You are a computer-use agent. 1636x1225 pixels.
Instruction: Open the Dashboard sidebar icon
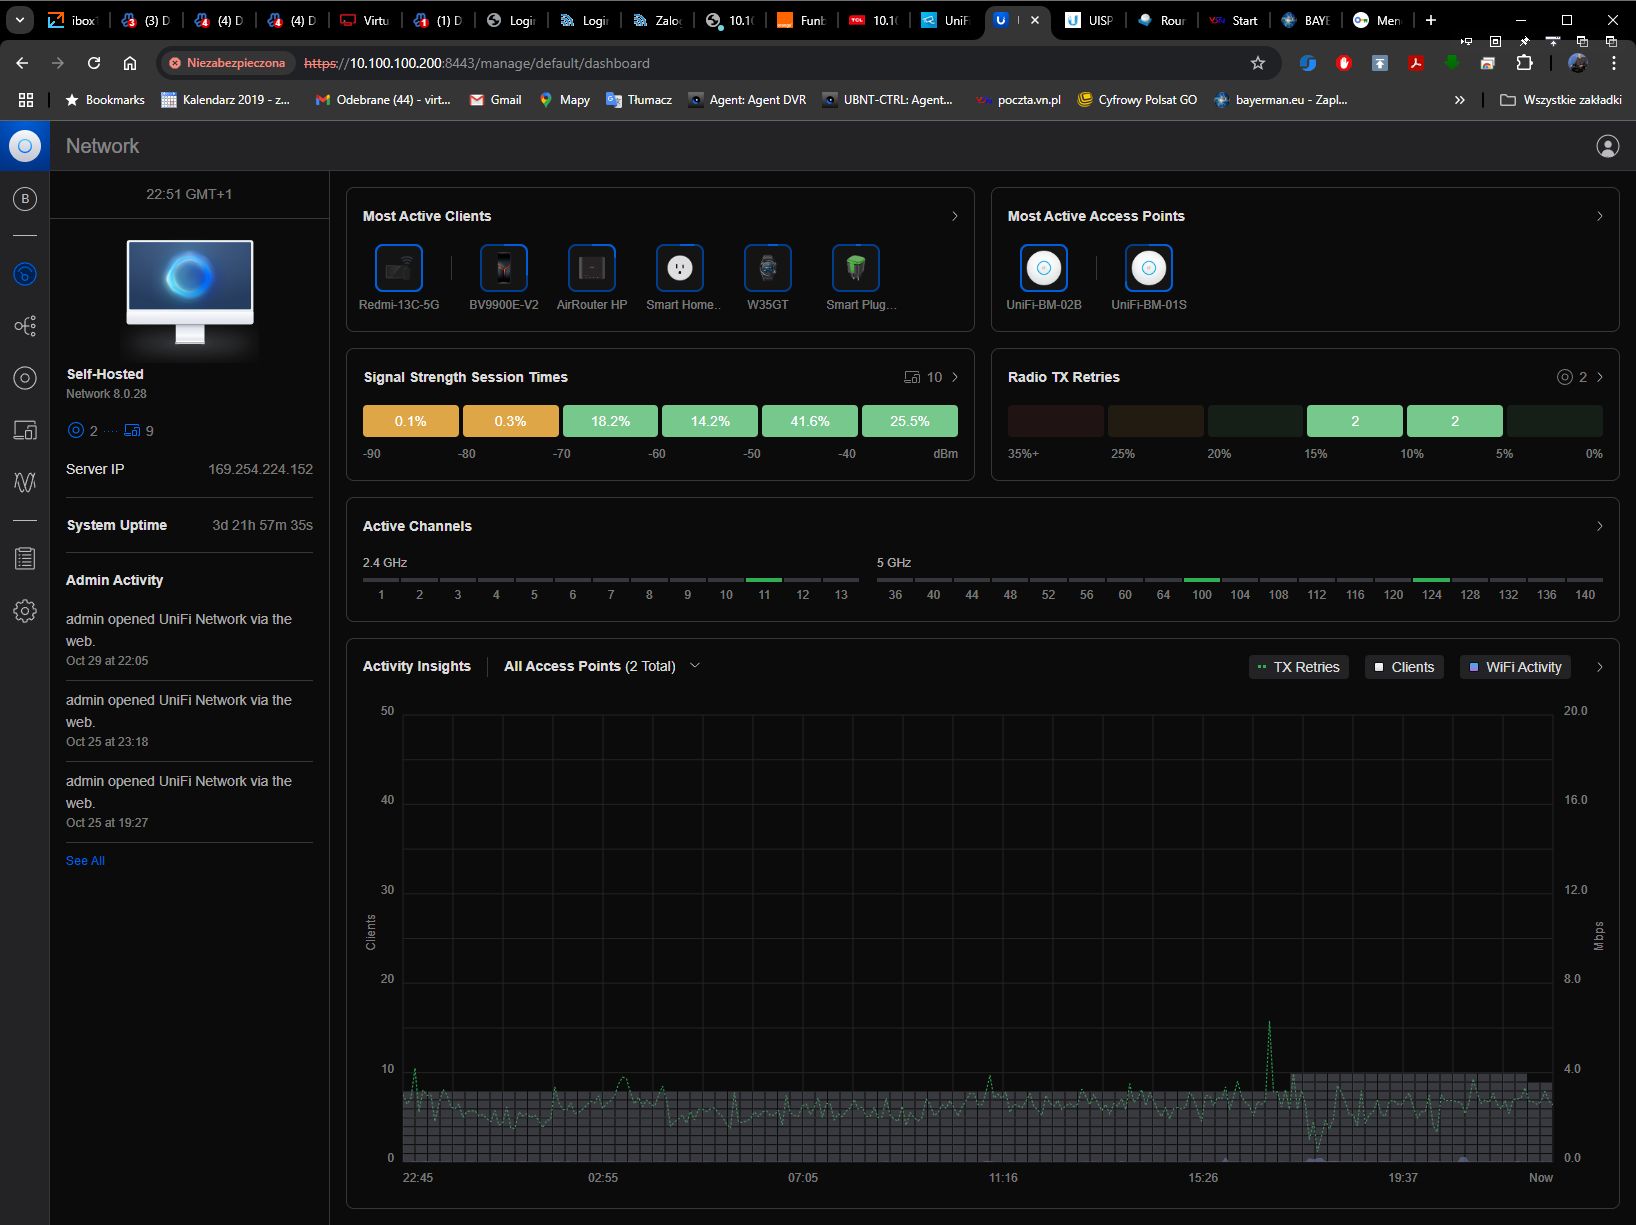tap(25, 274)
